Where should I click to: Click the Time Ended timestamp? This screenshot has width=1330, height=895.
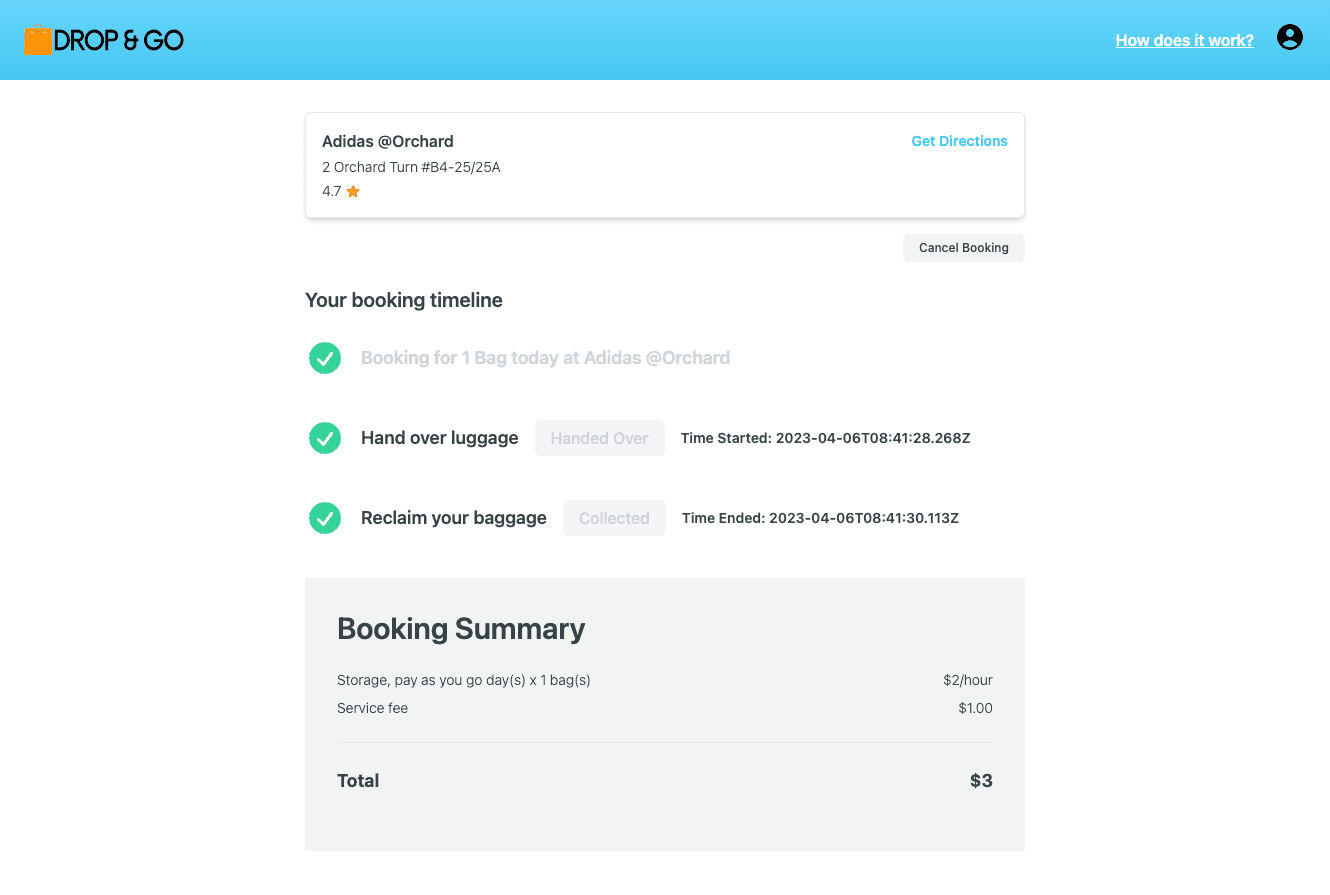[x=820, y=518]
